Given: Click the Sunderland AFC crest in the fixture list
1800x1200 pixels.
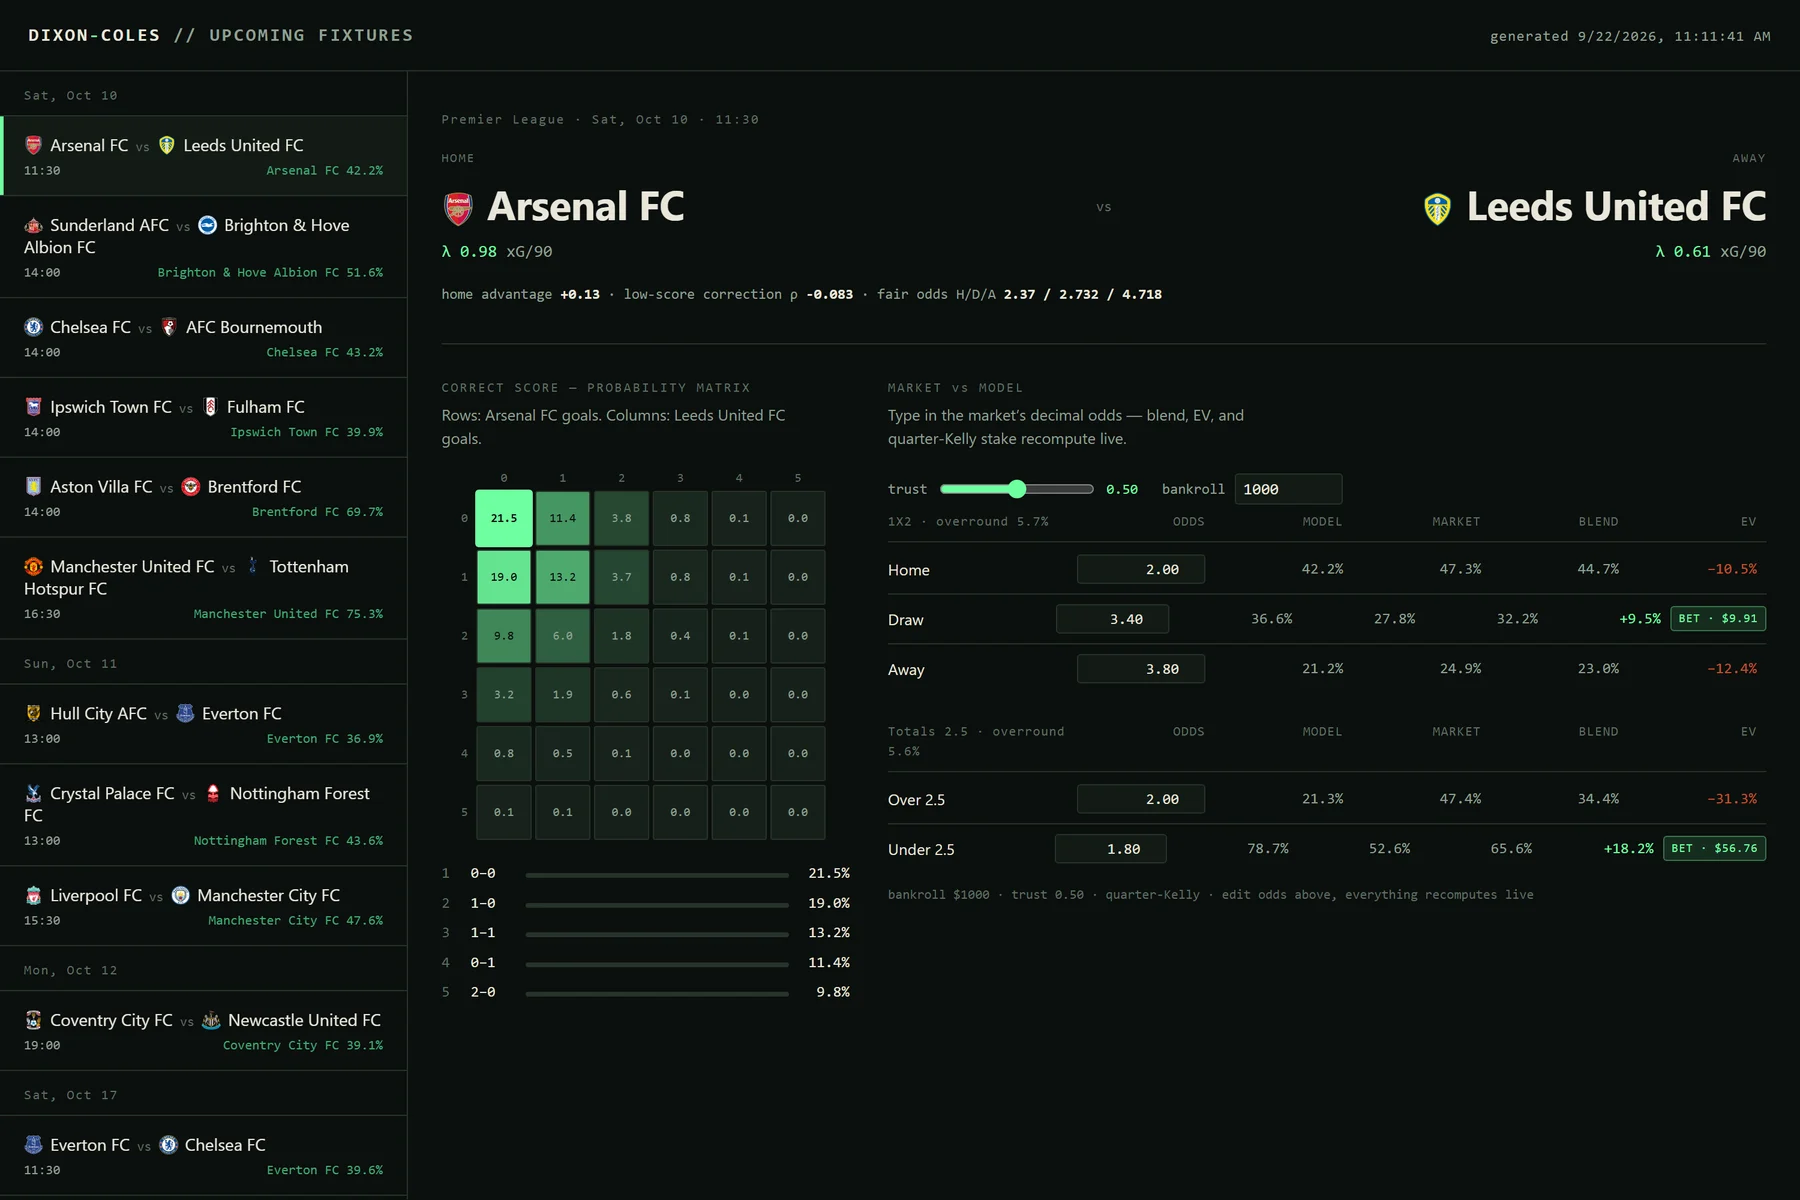Looking at the screenshot, I should pyautogui.click(x=33, y=225).
